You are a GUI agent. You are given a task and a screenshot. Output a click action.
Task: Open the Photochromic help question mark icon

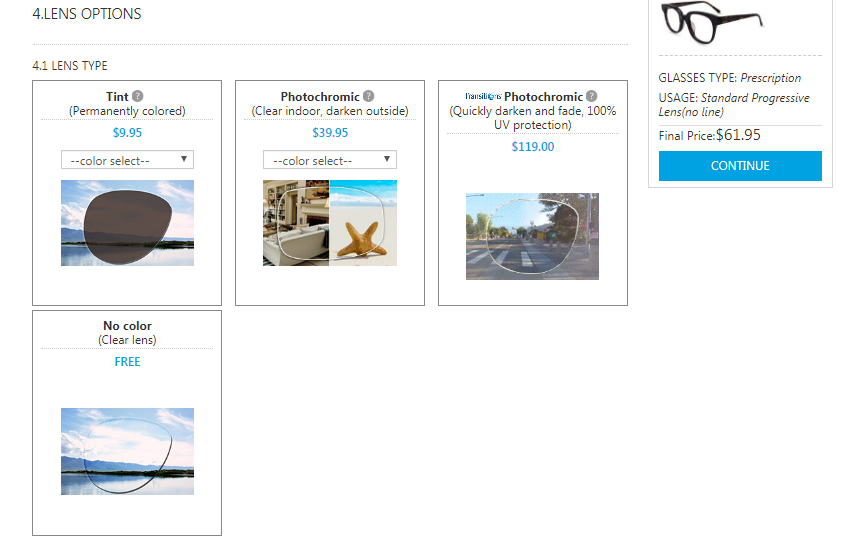click(x=369, y=96)
